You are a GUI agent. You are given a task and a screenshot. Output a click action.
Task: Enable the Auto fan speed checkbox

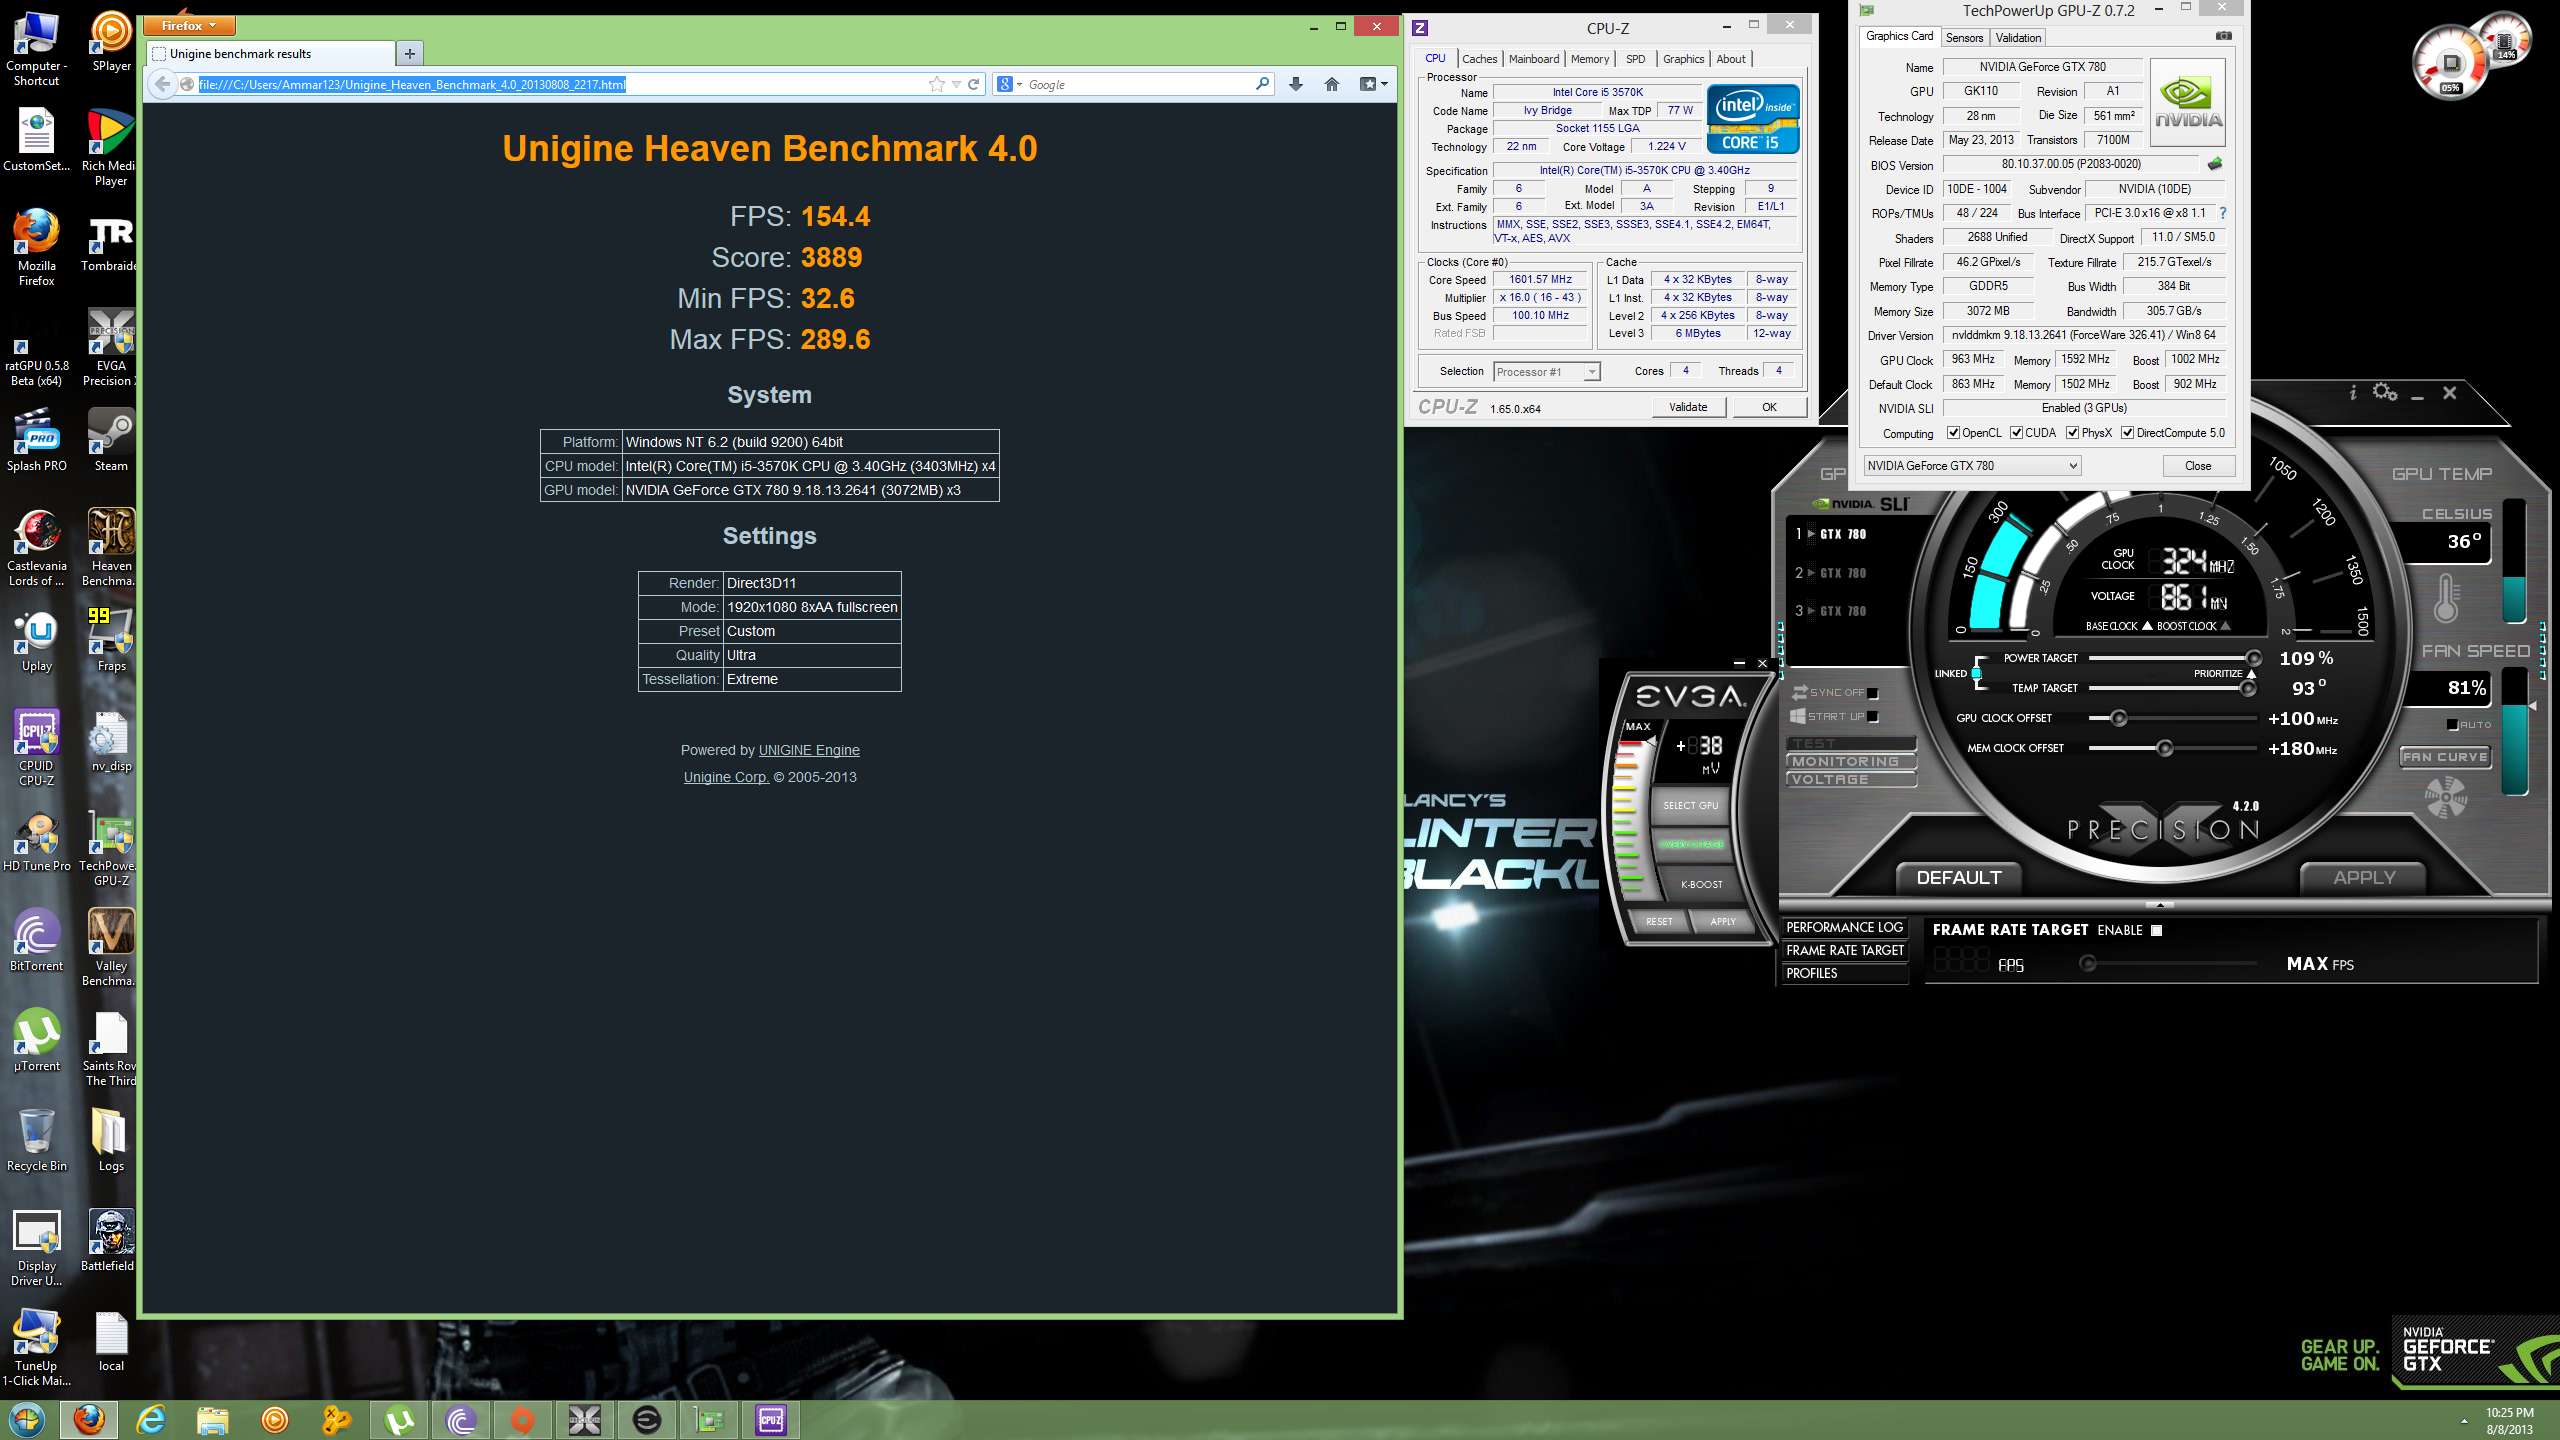pos(2452,725)
